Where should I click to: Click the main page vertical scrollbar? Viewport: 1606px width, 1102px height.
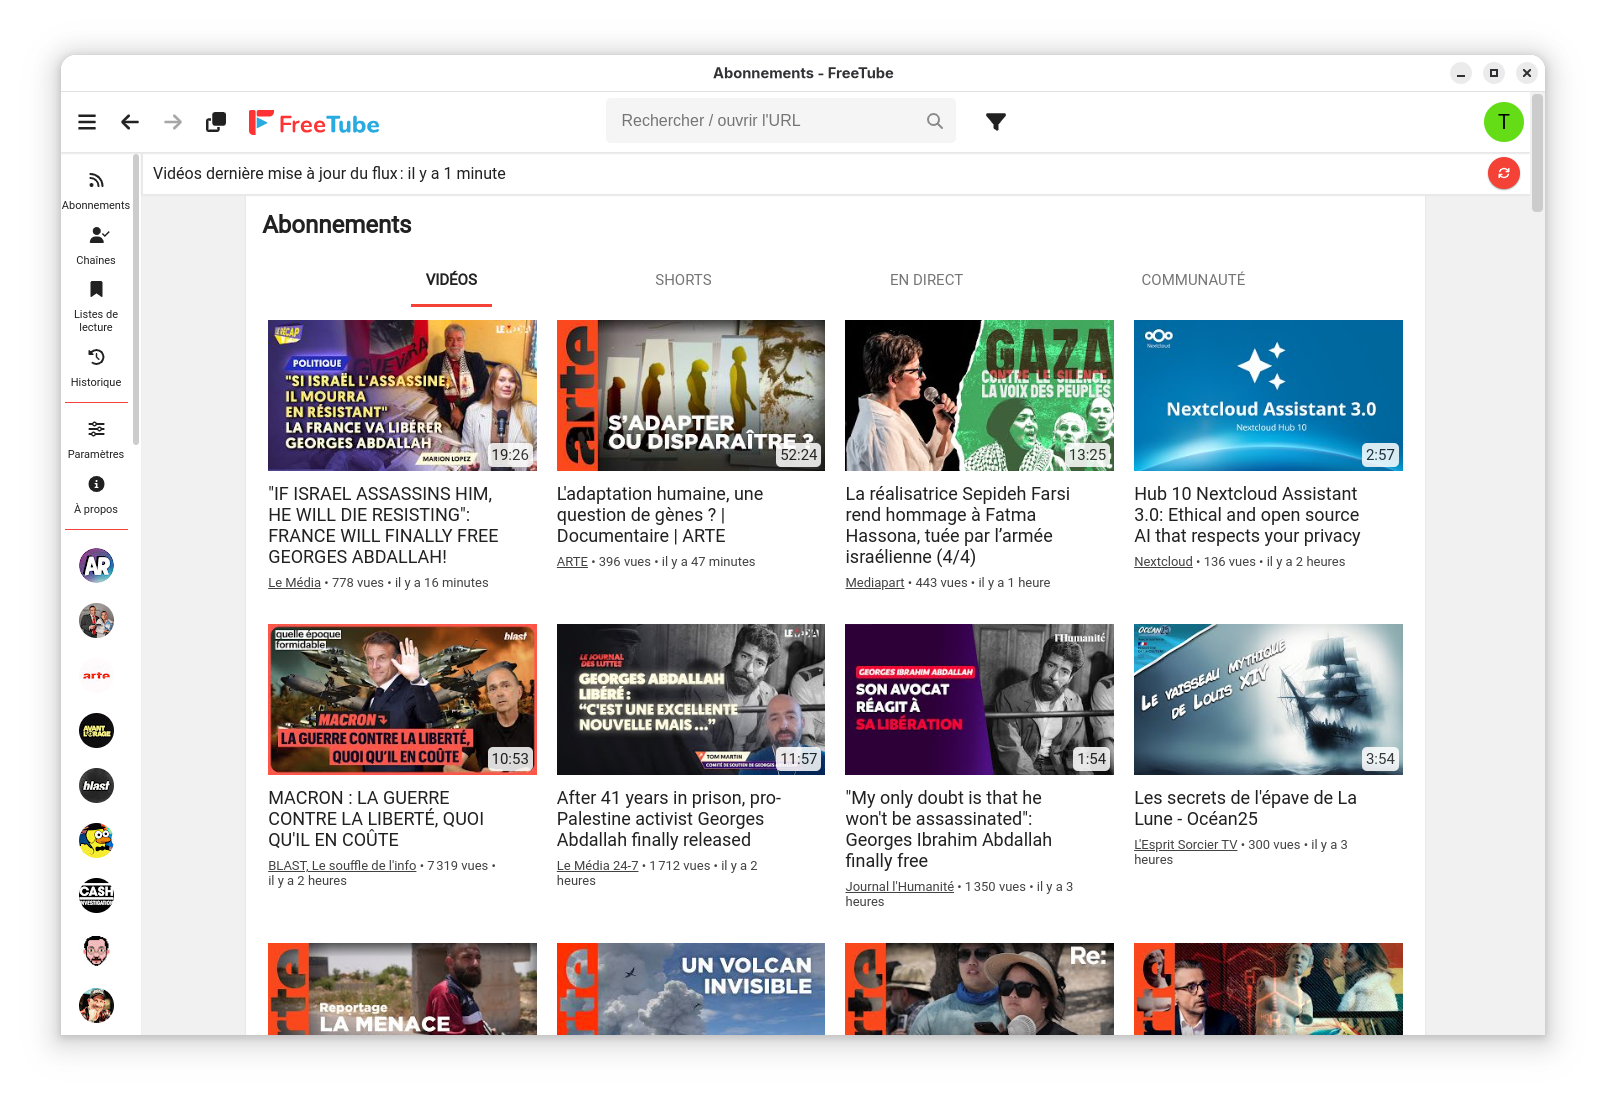pyautogui.click(x=1537, y=153)
